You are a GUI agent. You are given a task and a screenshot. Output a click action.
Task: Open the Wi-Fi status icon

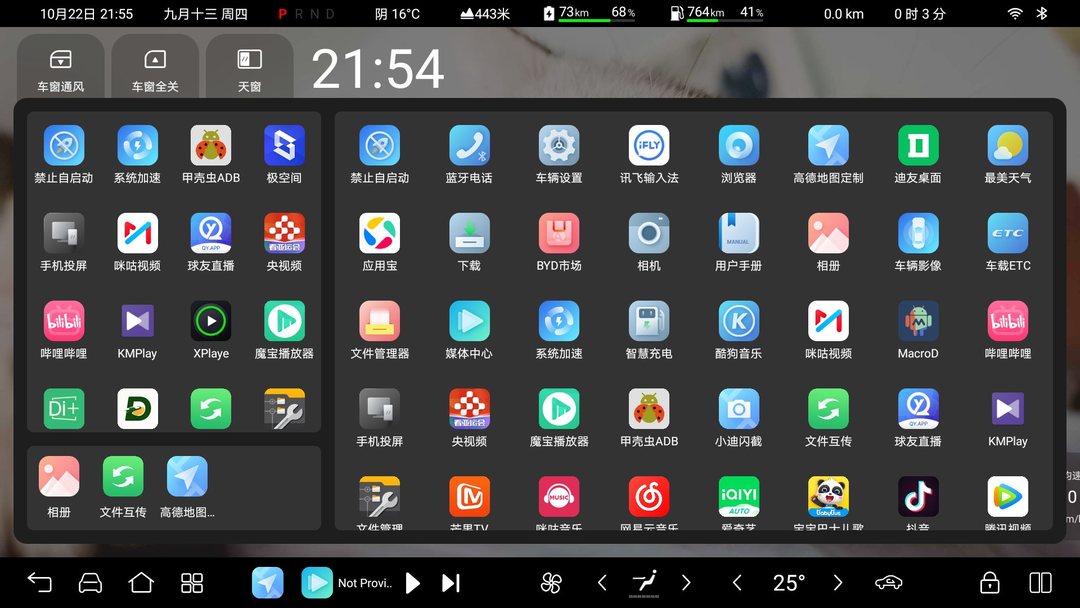[x=1015, y=13]
